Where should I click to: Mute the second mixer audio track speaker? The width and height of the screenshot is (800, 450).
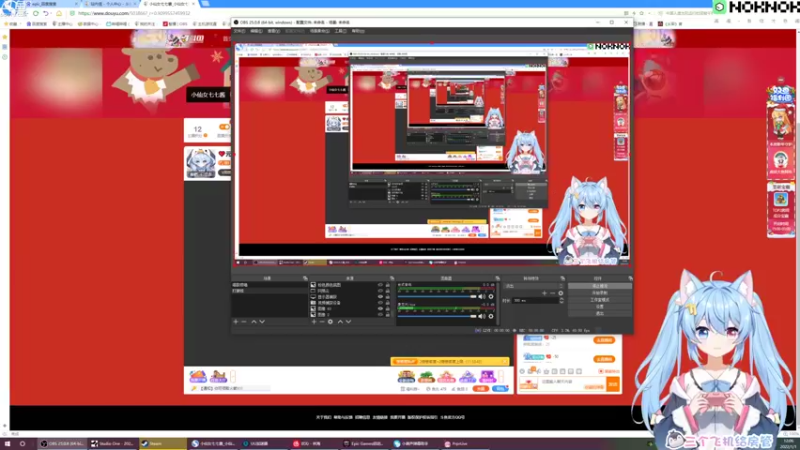tap(481, 316)
